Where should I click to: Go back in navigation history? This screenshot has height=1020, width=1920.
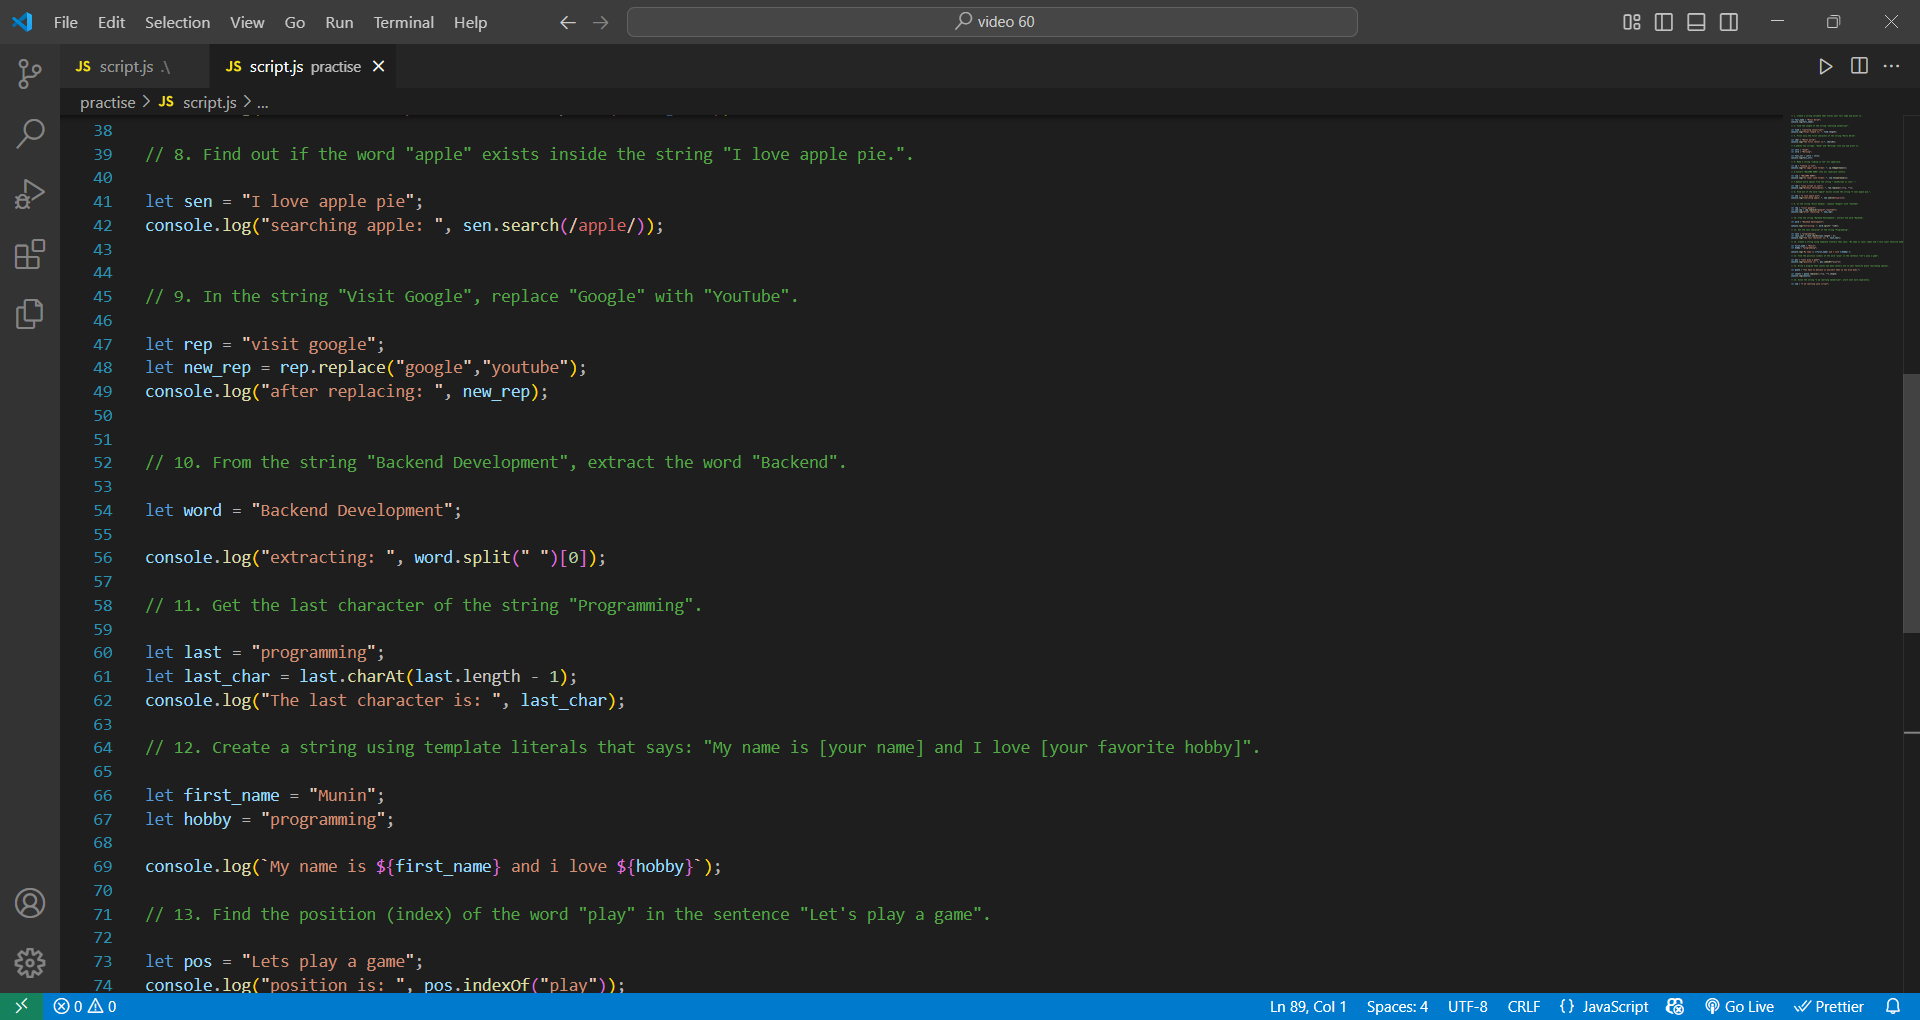(568, 22)
